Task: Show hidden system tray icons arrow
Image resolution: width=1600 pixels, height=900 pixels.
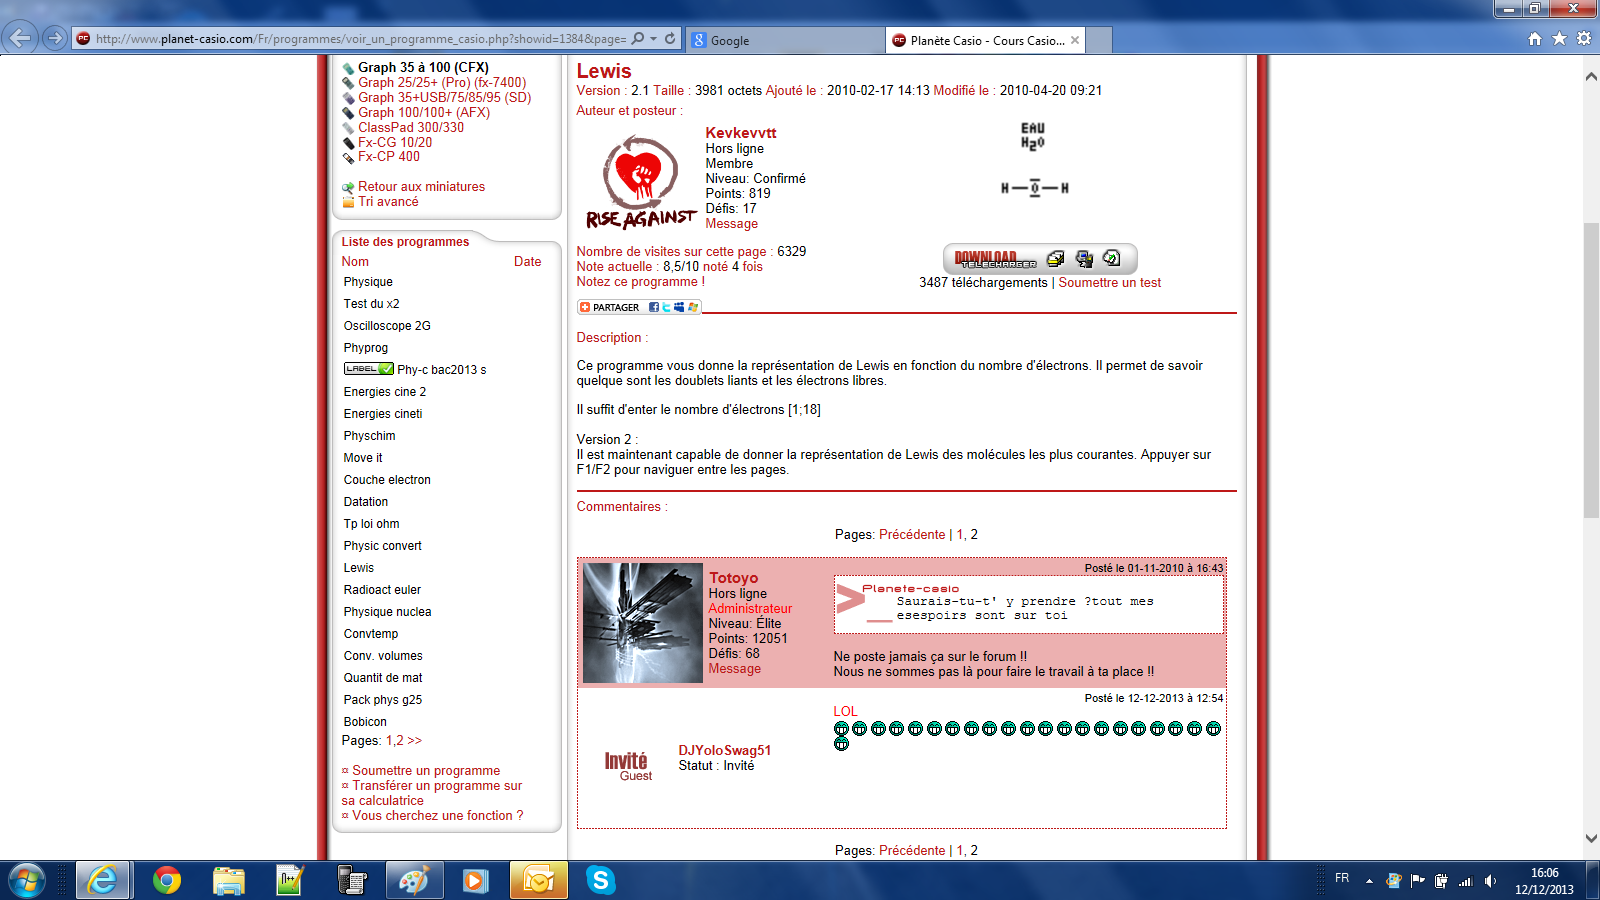Action: pos(1369,881)
